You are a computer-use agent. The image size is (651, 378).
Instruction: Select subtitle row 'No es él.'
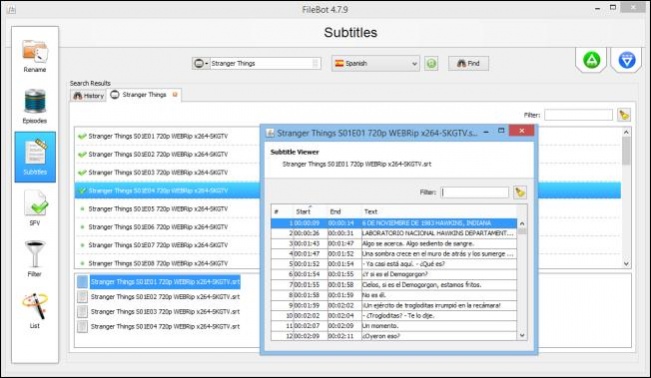(x=394, y=295)
